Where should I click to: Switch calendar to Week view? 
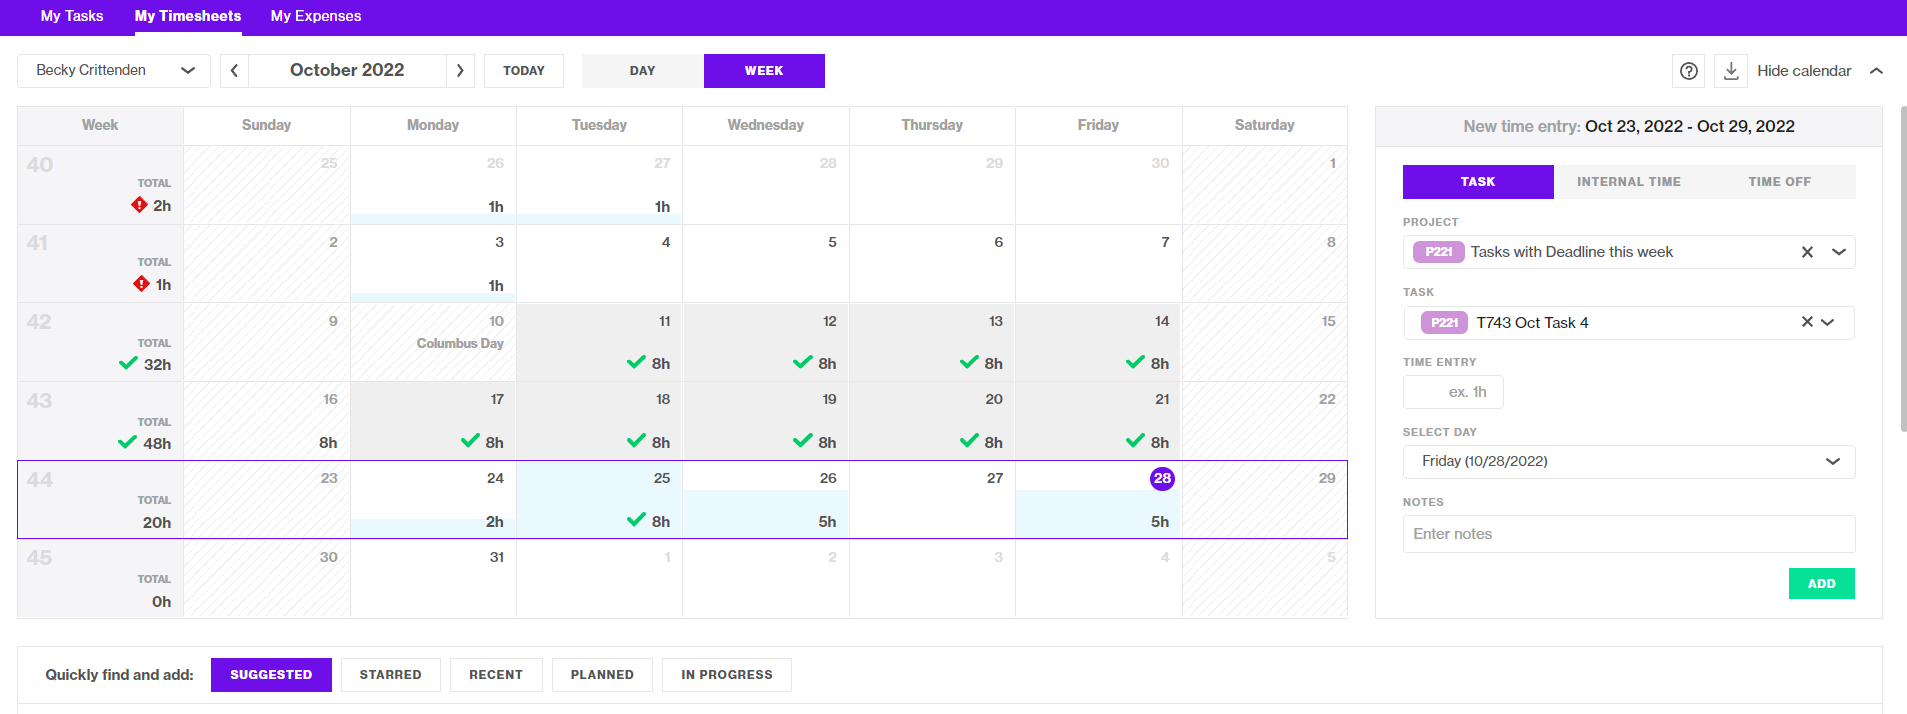tap(764, 71)
